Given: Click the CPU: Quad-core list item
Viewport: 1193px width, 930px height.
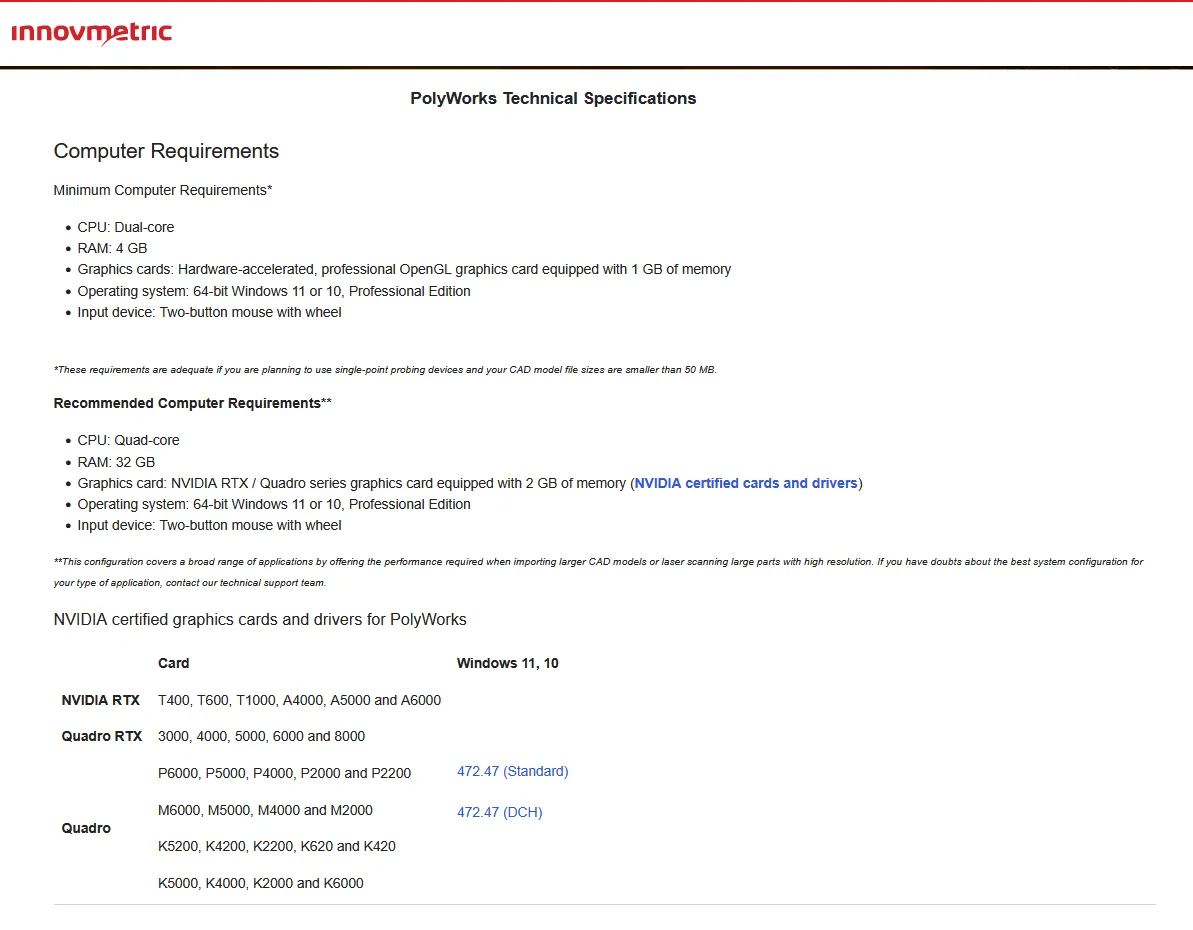Looking at the screenshot, I should point(128,440).
